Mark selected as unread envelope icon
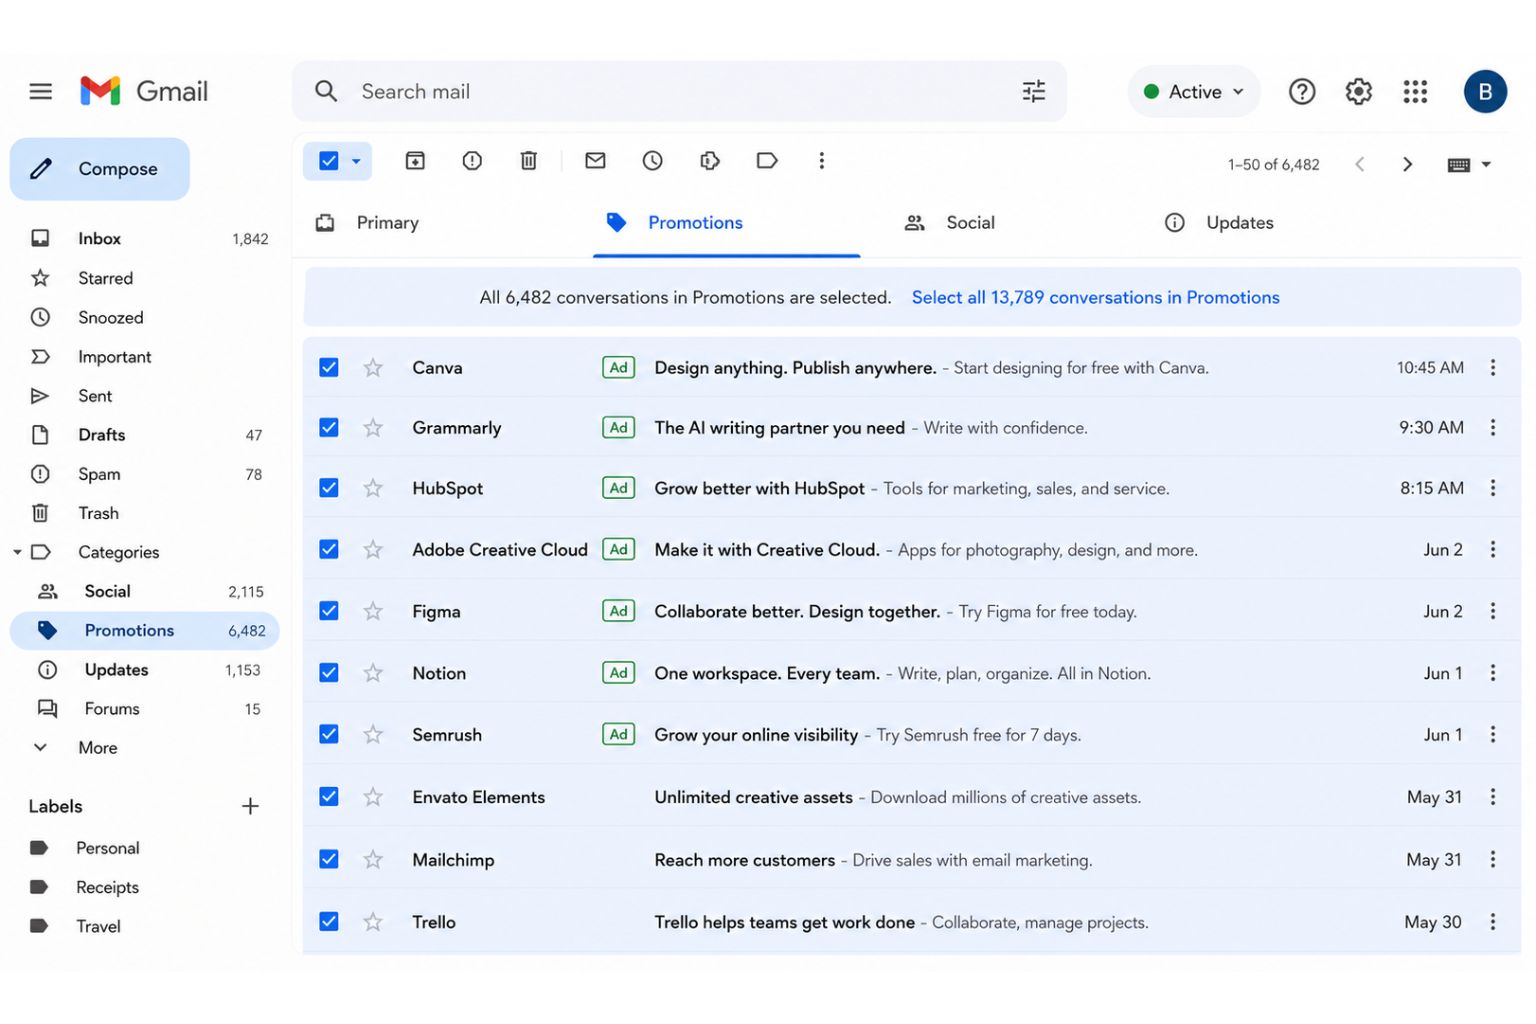 tap(595, 160)
